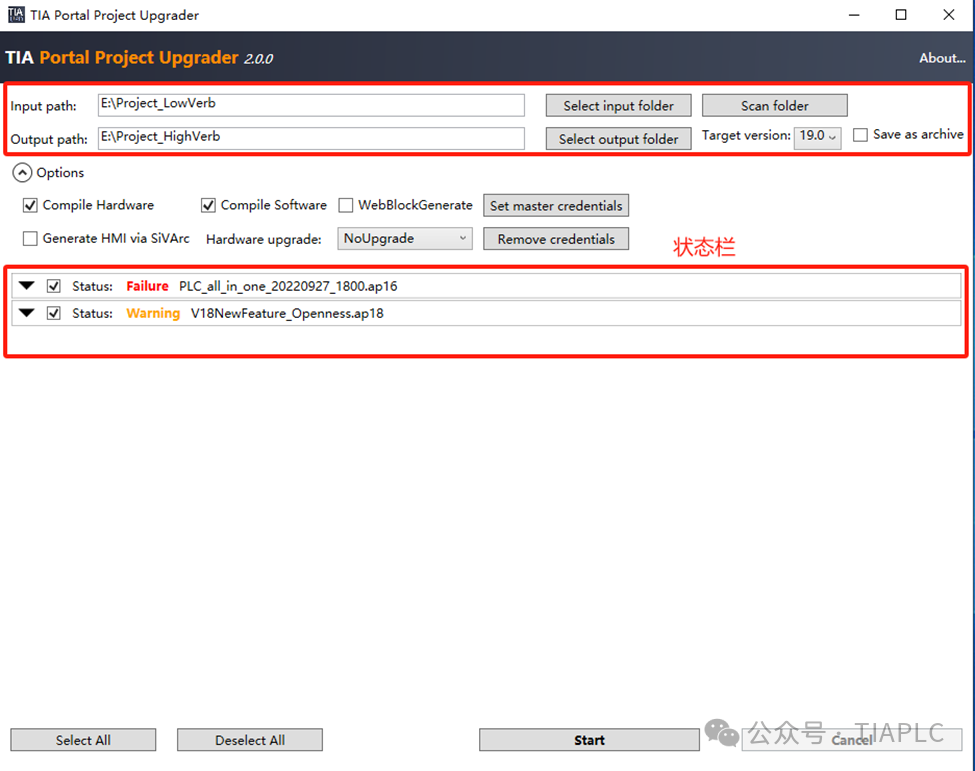Uncheck the PLC_all_in_one project checkbox
Image resolution: width=975 pixels, height=771 pixels.
(x=53, y=286)
